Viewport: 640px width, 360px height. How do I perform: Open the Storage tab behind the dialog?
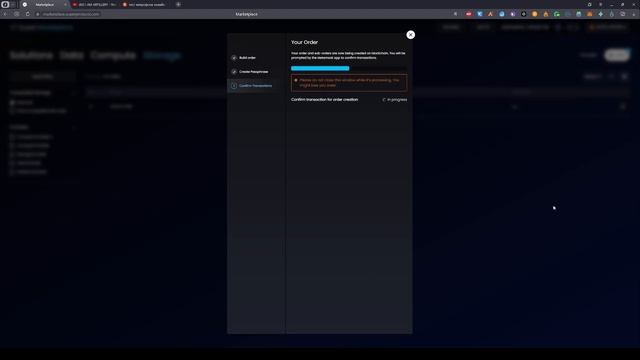tap(162, 55)
